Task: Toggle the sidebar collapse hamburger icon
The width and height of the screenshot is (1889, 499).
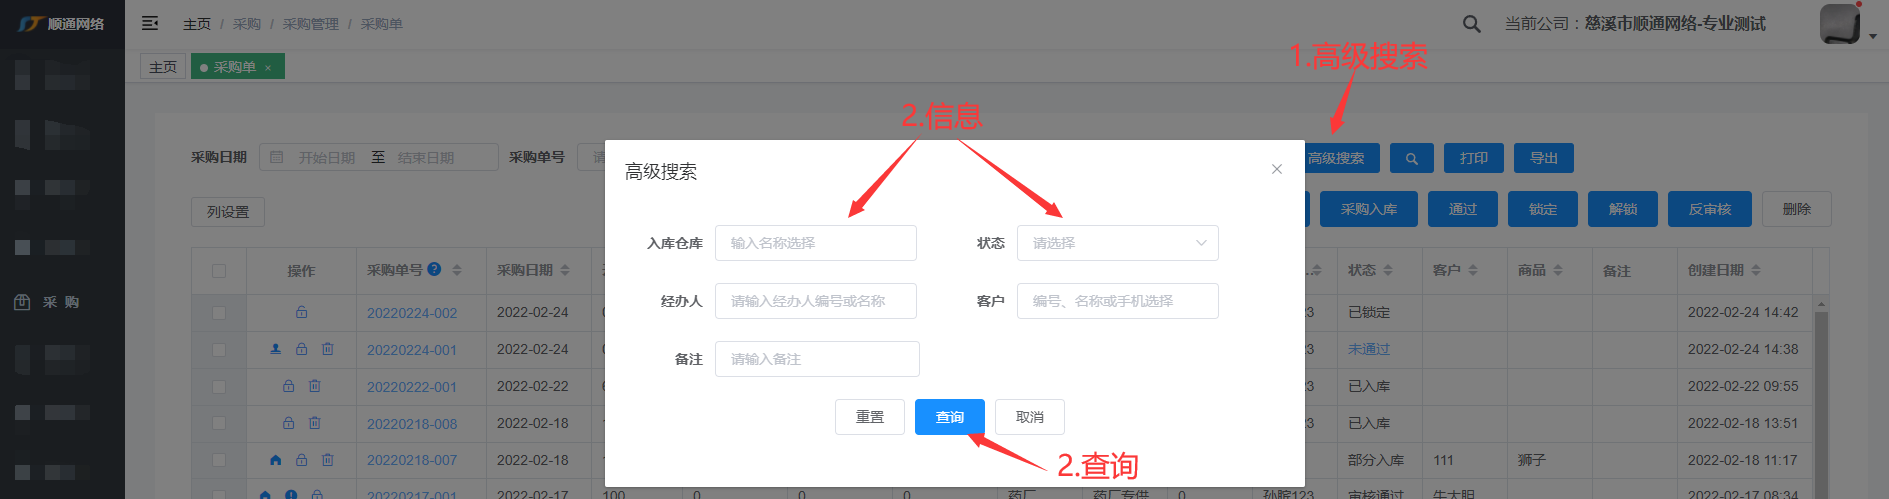Action: point(150,23)
